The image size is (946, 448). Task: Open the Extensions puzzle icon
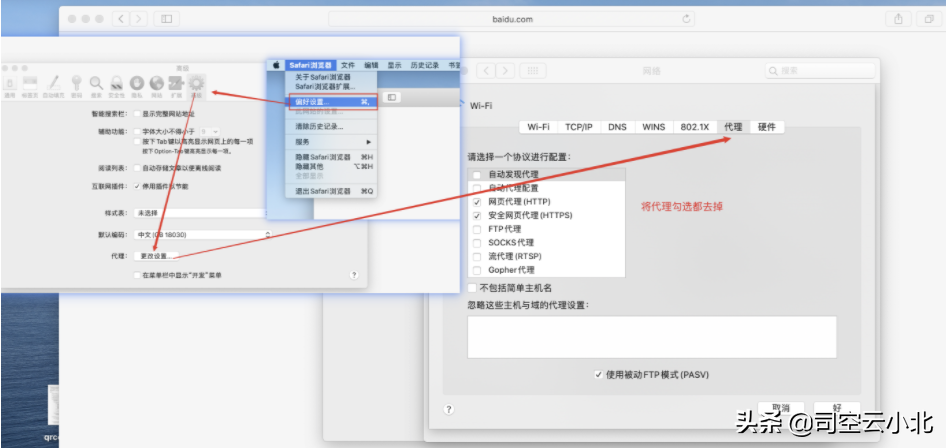176,85
